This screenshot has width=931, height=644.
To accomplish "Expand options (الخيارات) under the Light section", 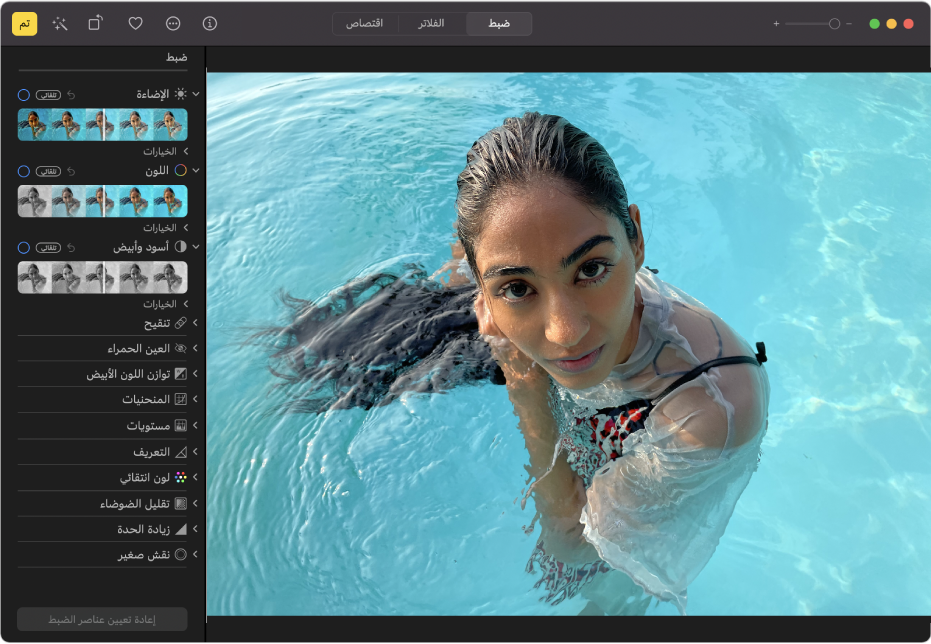I will click(x=185, y=151).
